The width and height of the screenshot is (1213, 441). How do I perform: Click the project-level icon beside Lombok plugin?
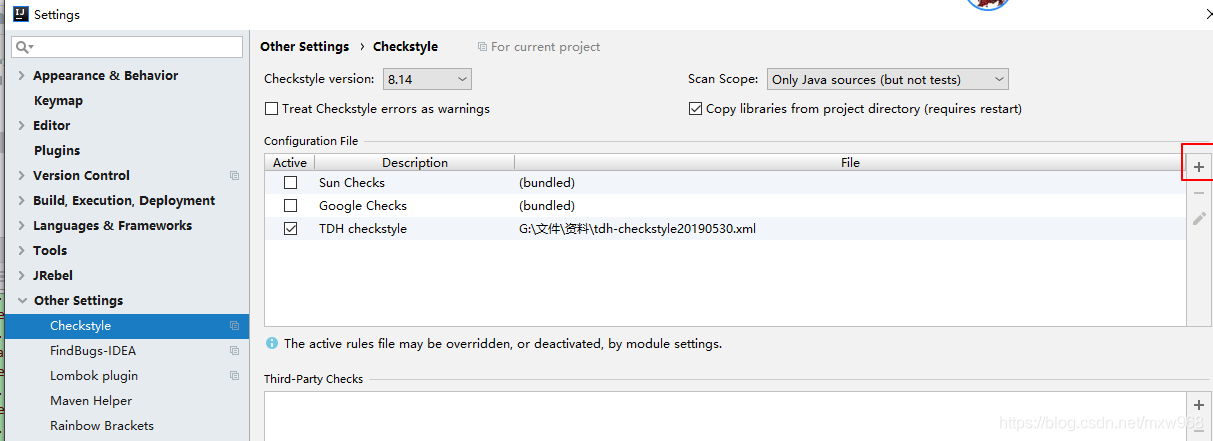pos(234,376)
